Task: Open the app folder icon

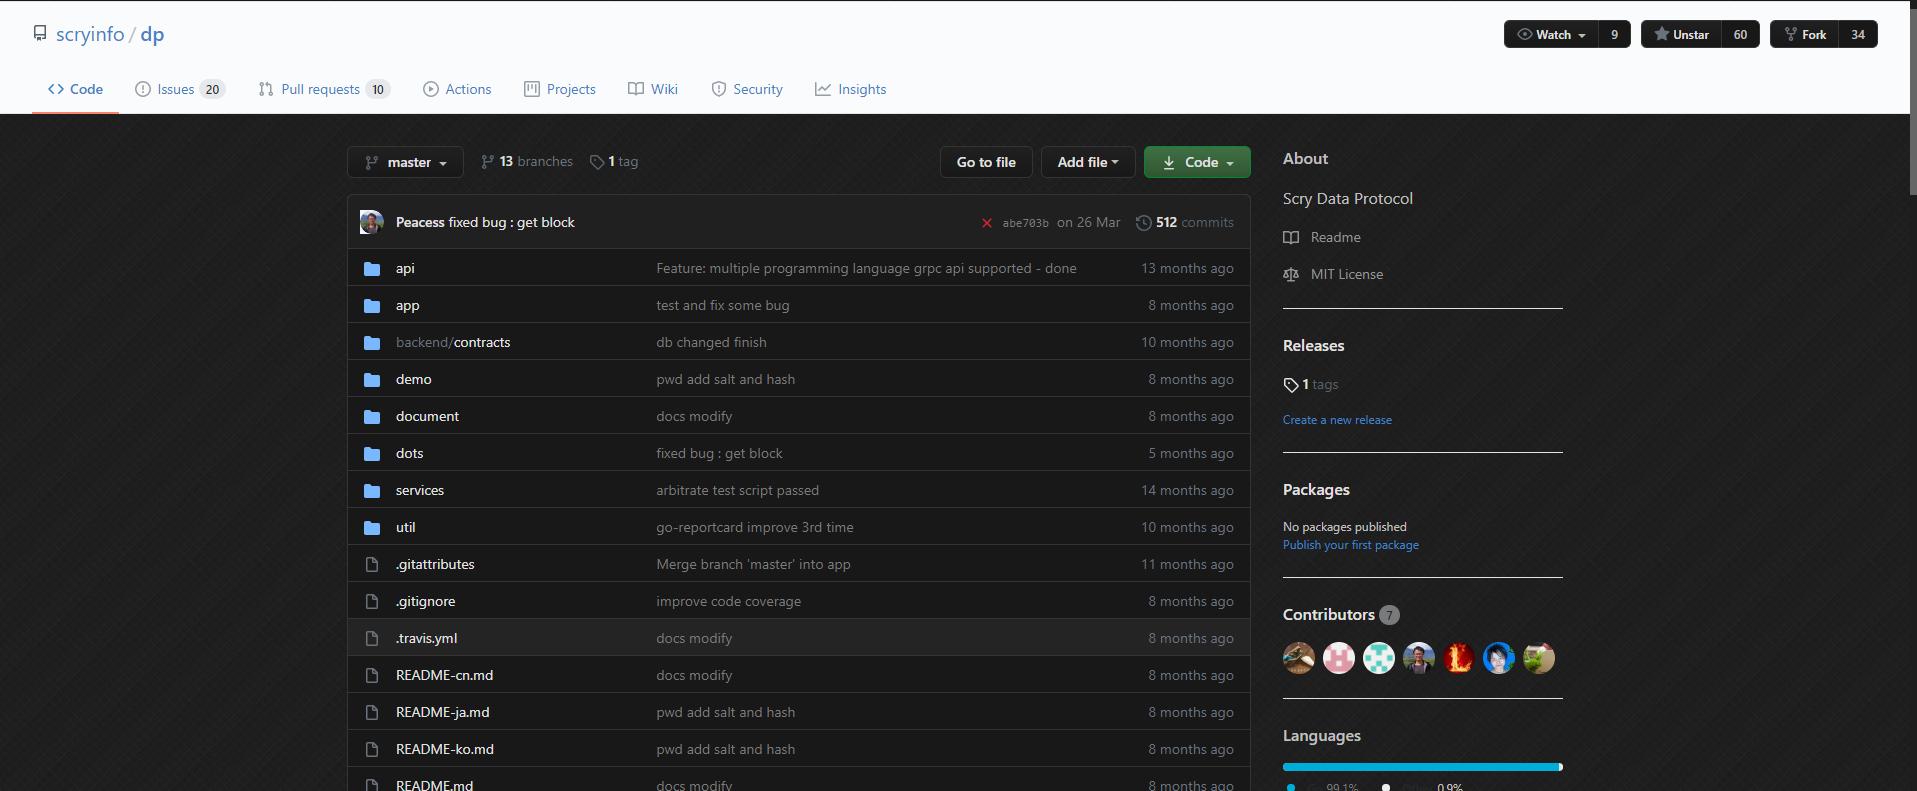Action: (372, 305)
